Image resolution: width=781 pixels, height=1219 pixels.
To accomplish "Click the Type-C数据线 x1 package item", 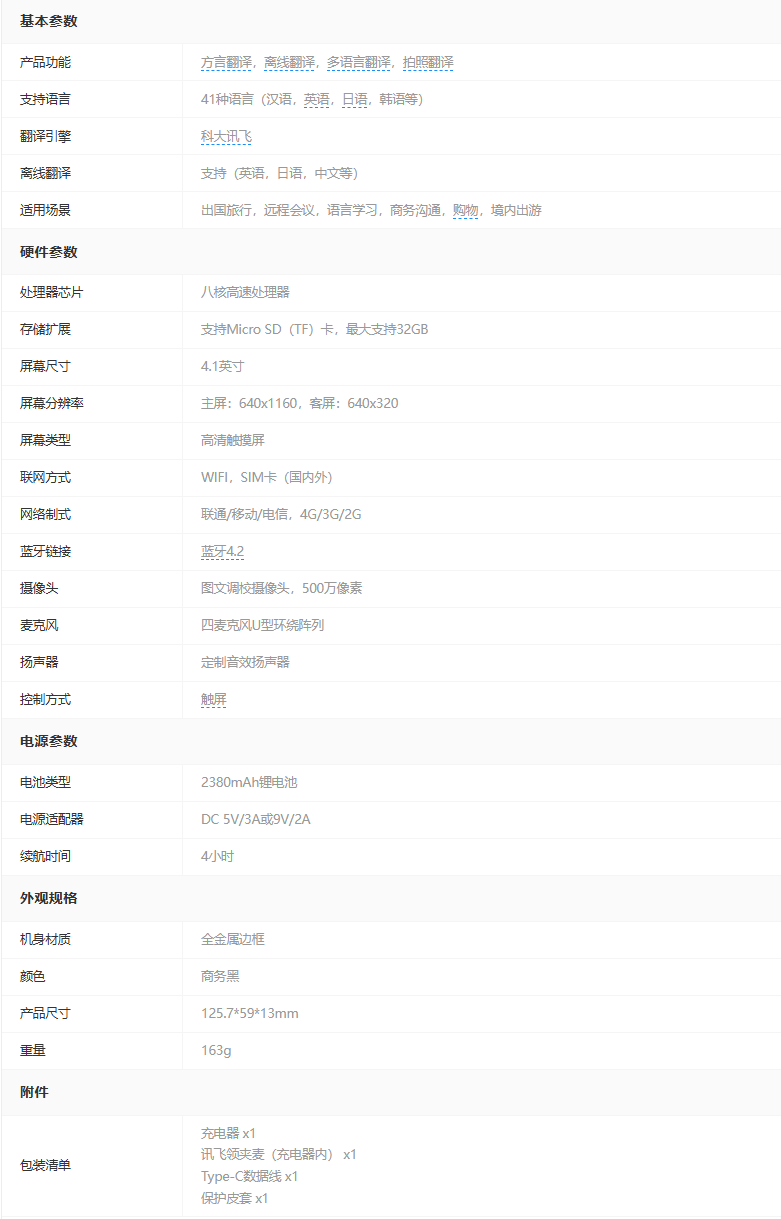I will (x=250, y=1176).
